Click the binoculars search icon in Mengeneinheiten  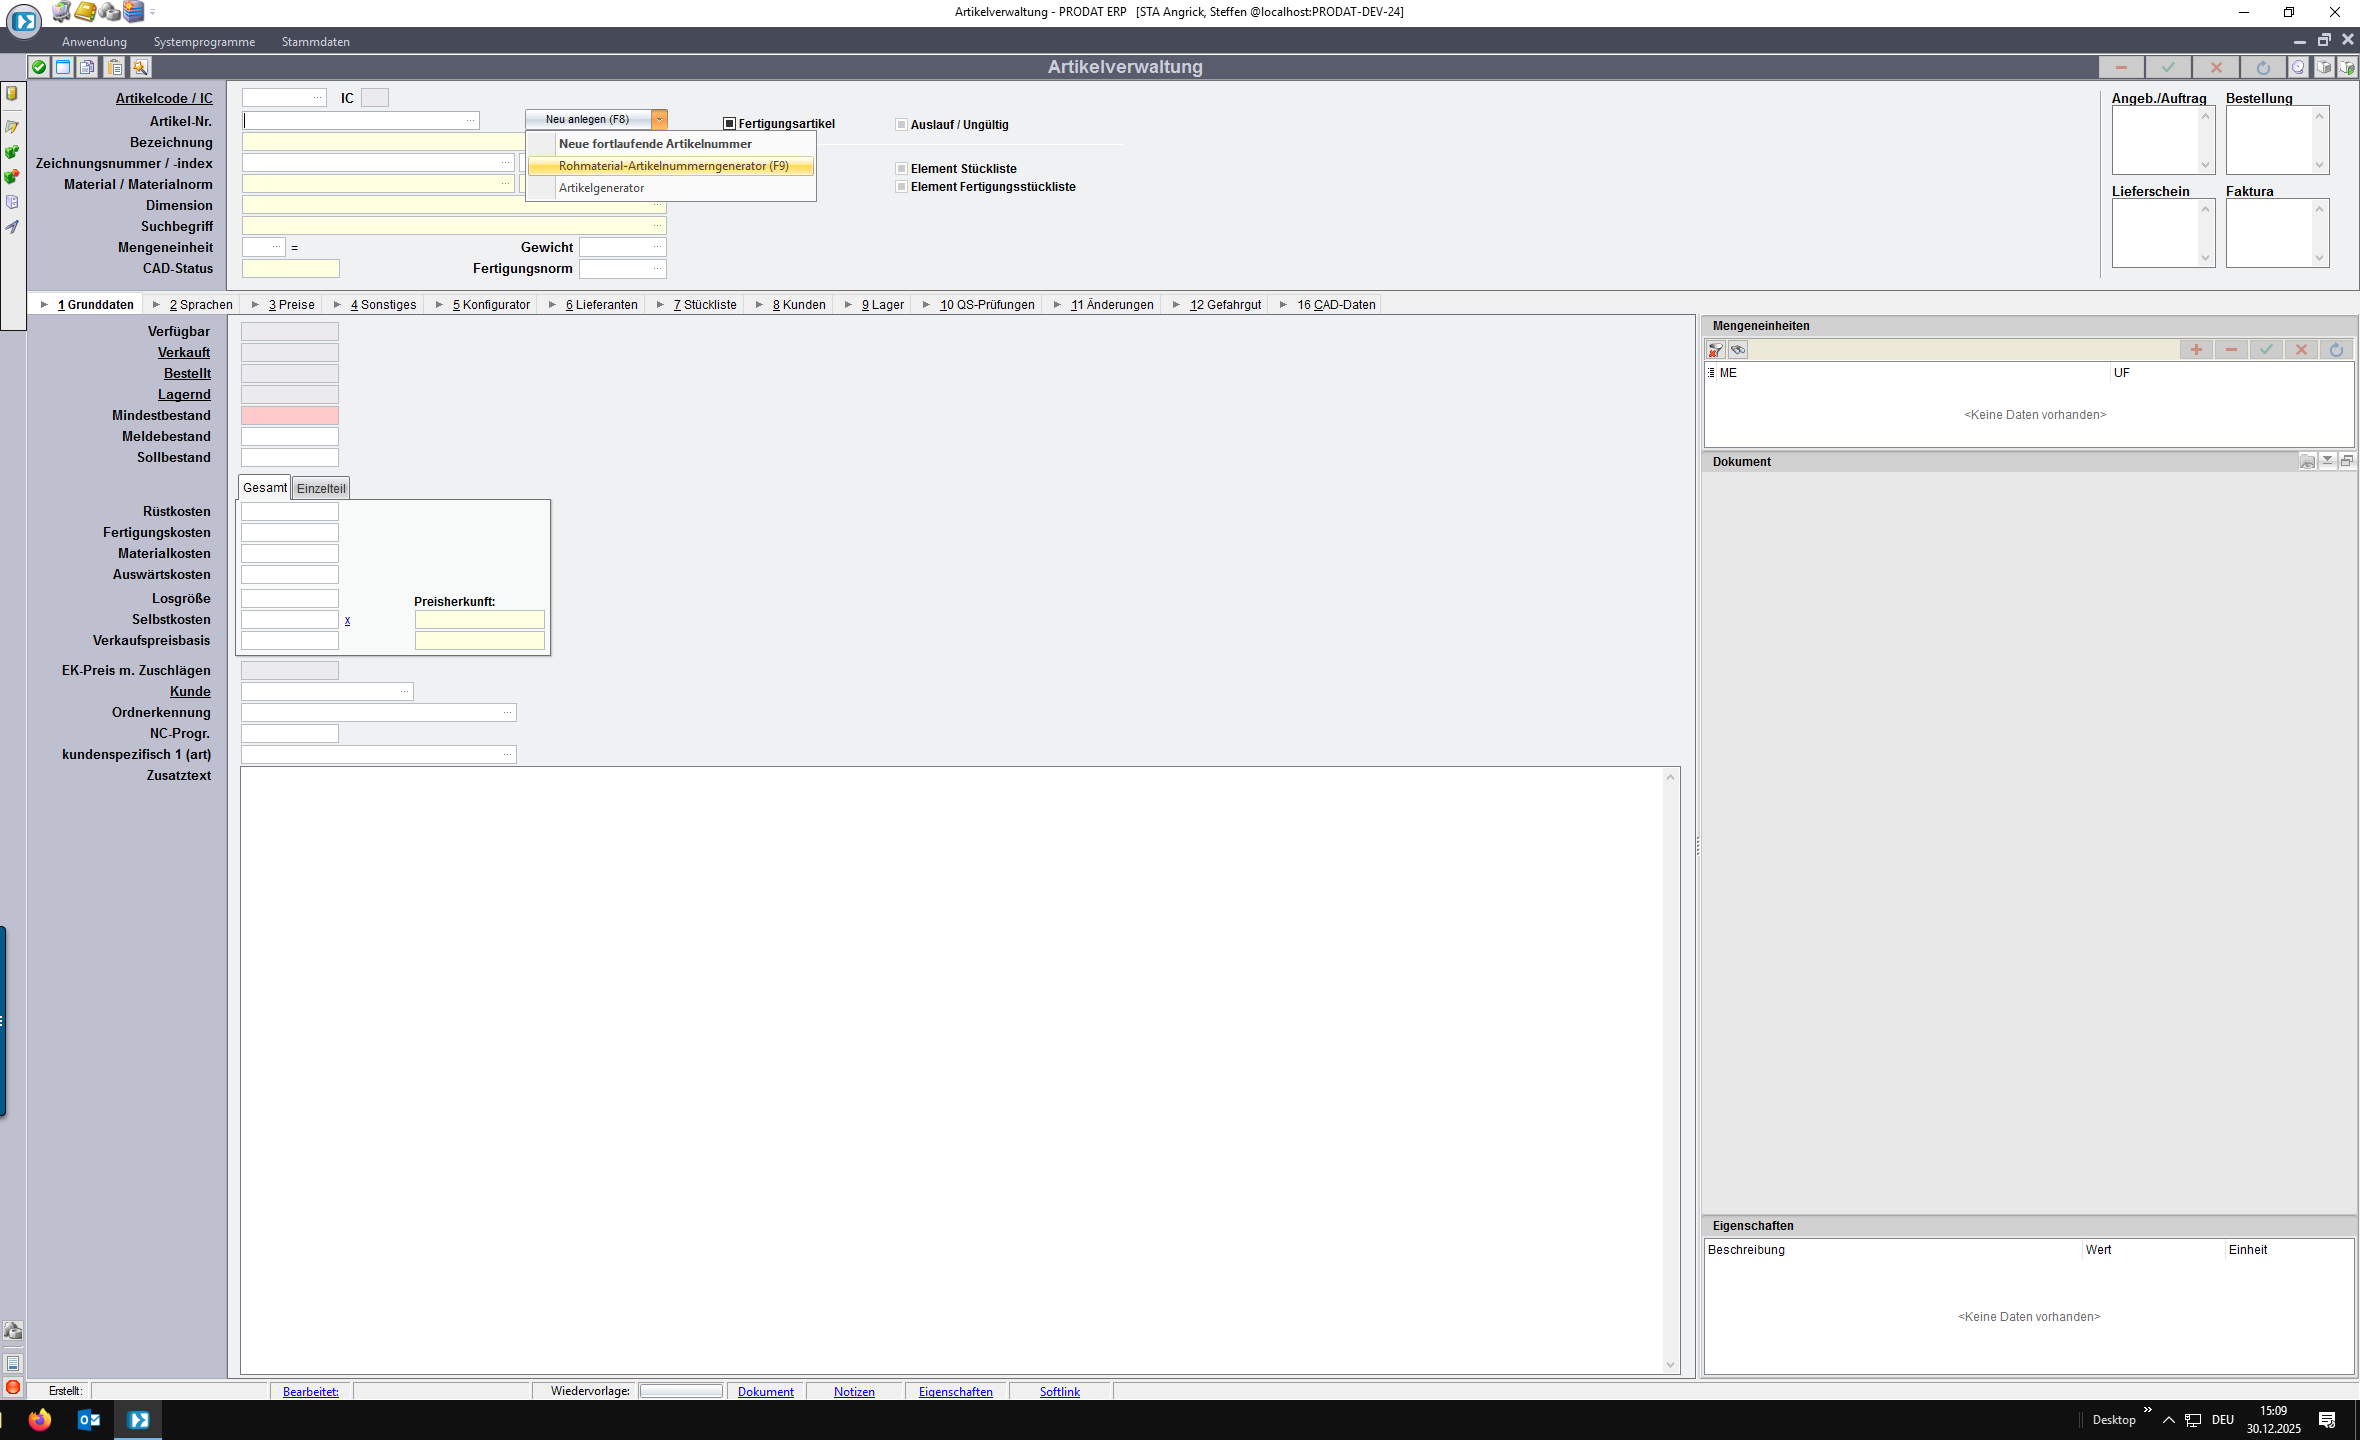pos(1738,350)
